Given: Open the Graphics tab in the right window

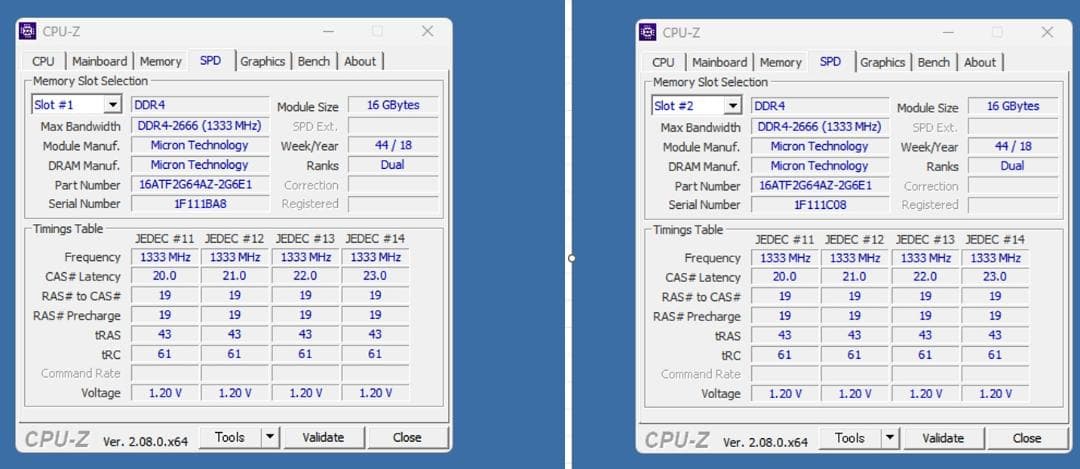Looking at the screenshot, I should (x=882, y=62).
